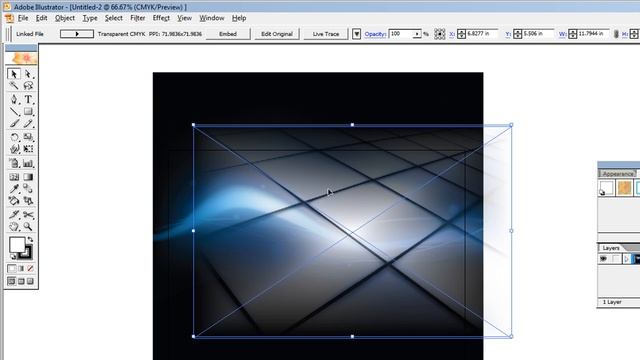Choose the Rotate tool
640x360 pixels.
point(14,137)
